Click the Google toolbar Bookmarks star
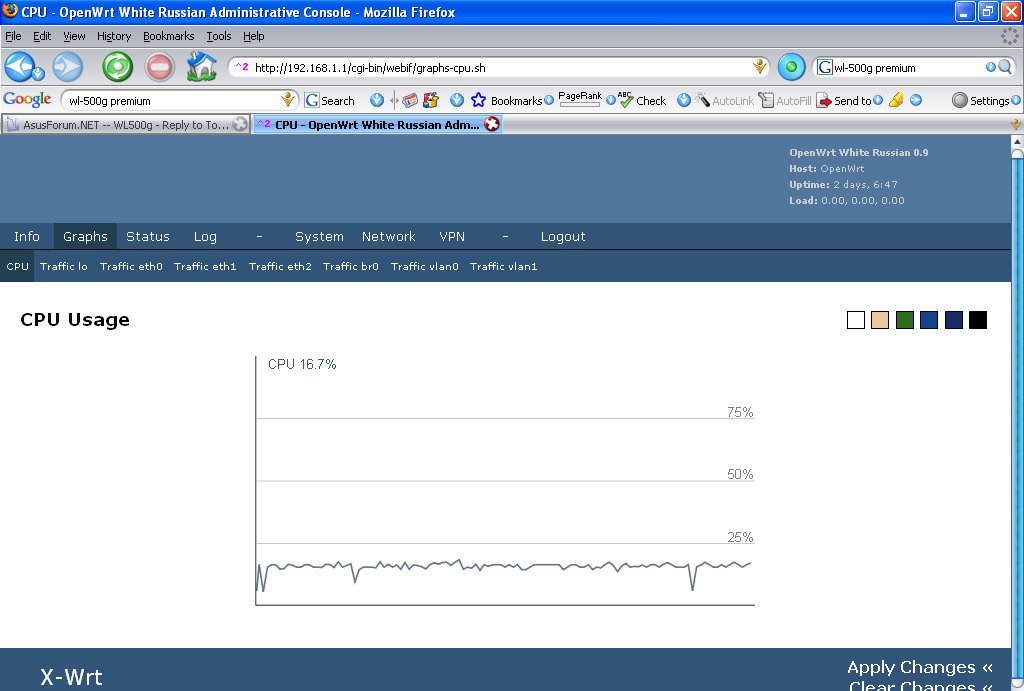 click(478, 100)
